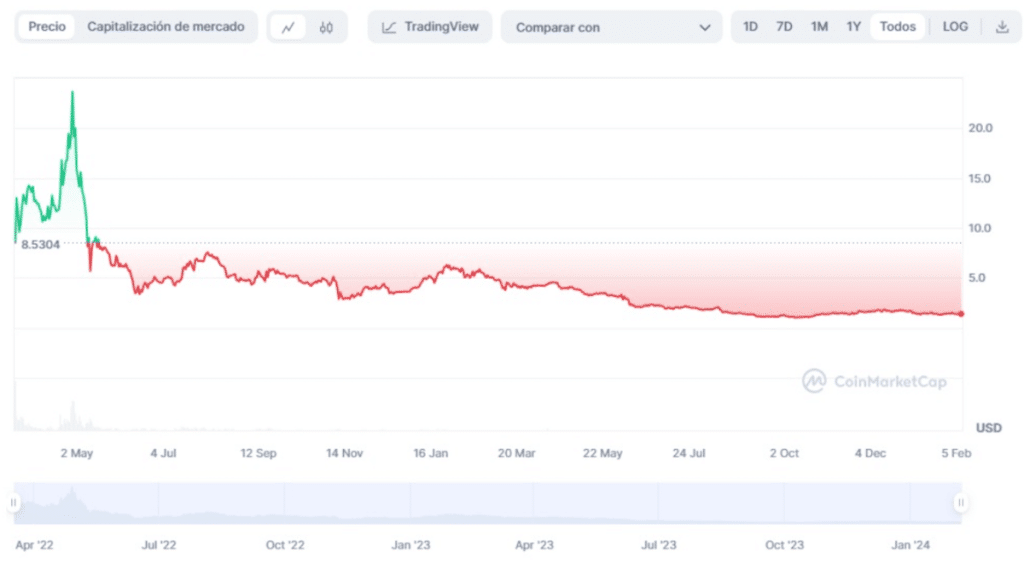Click the Jan '24 navigator label
1024x570 pixels.
[x=910, y=545]
